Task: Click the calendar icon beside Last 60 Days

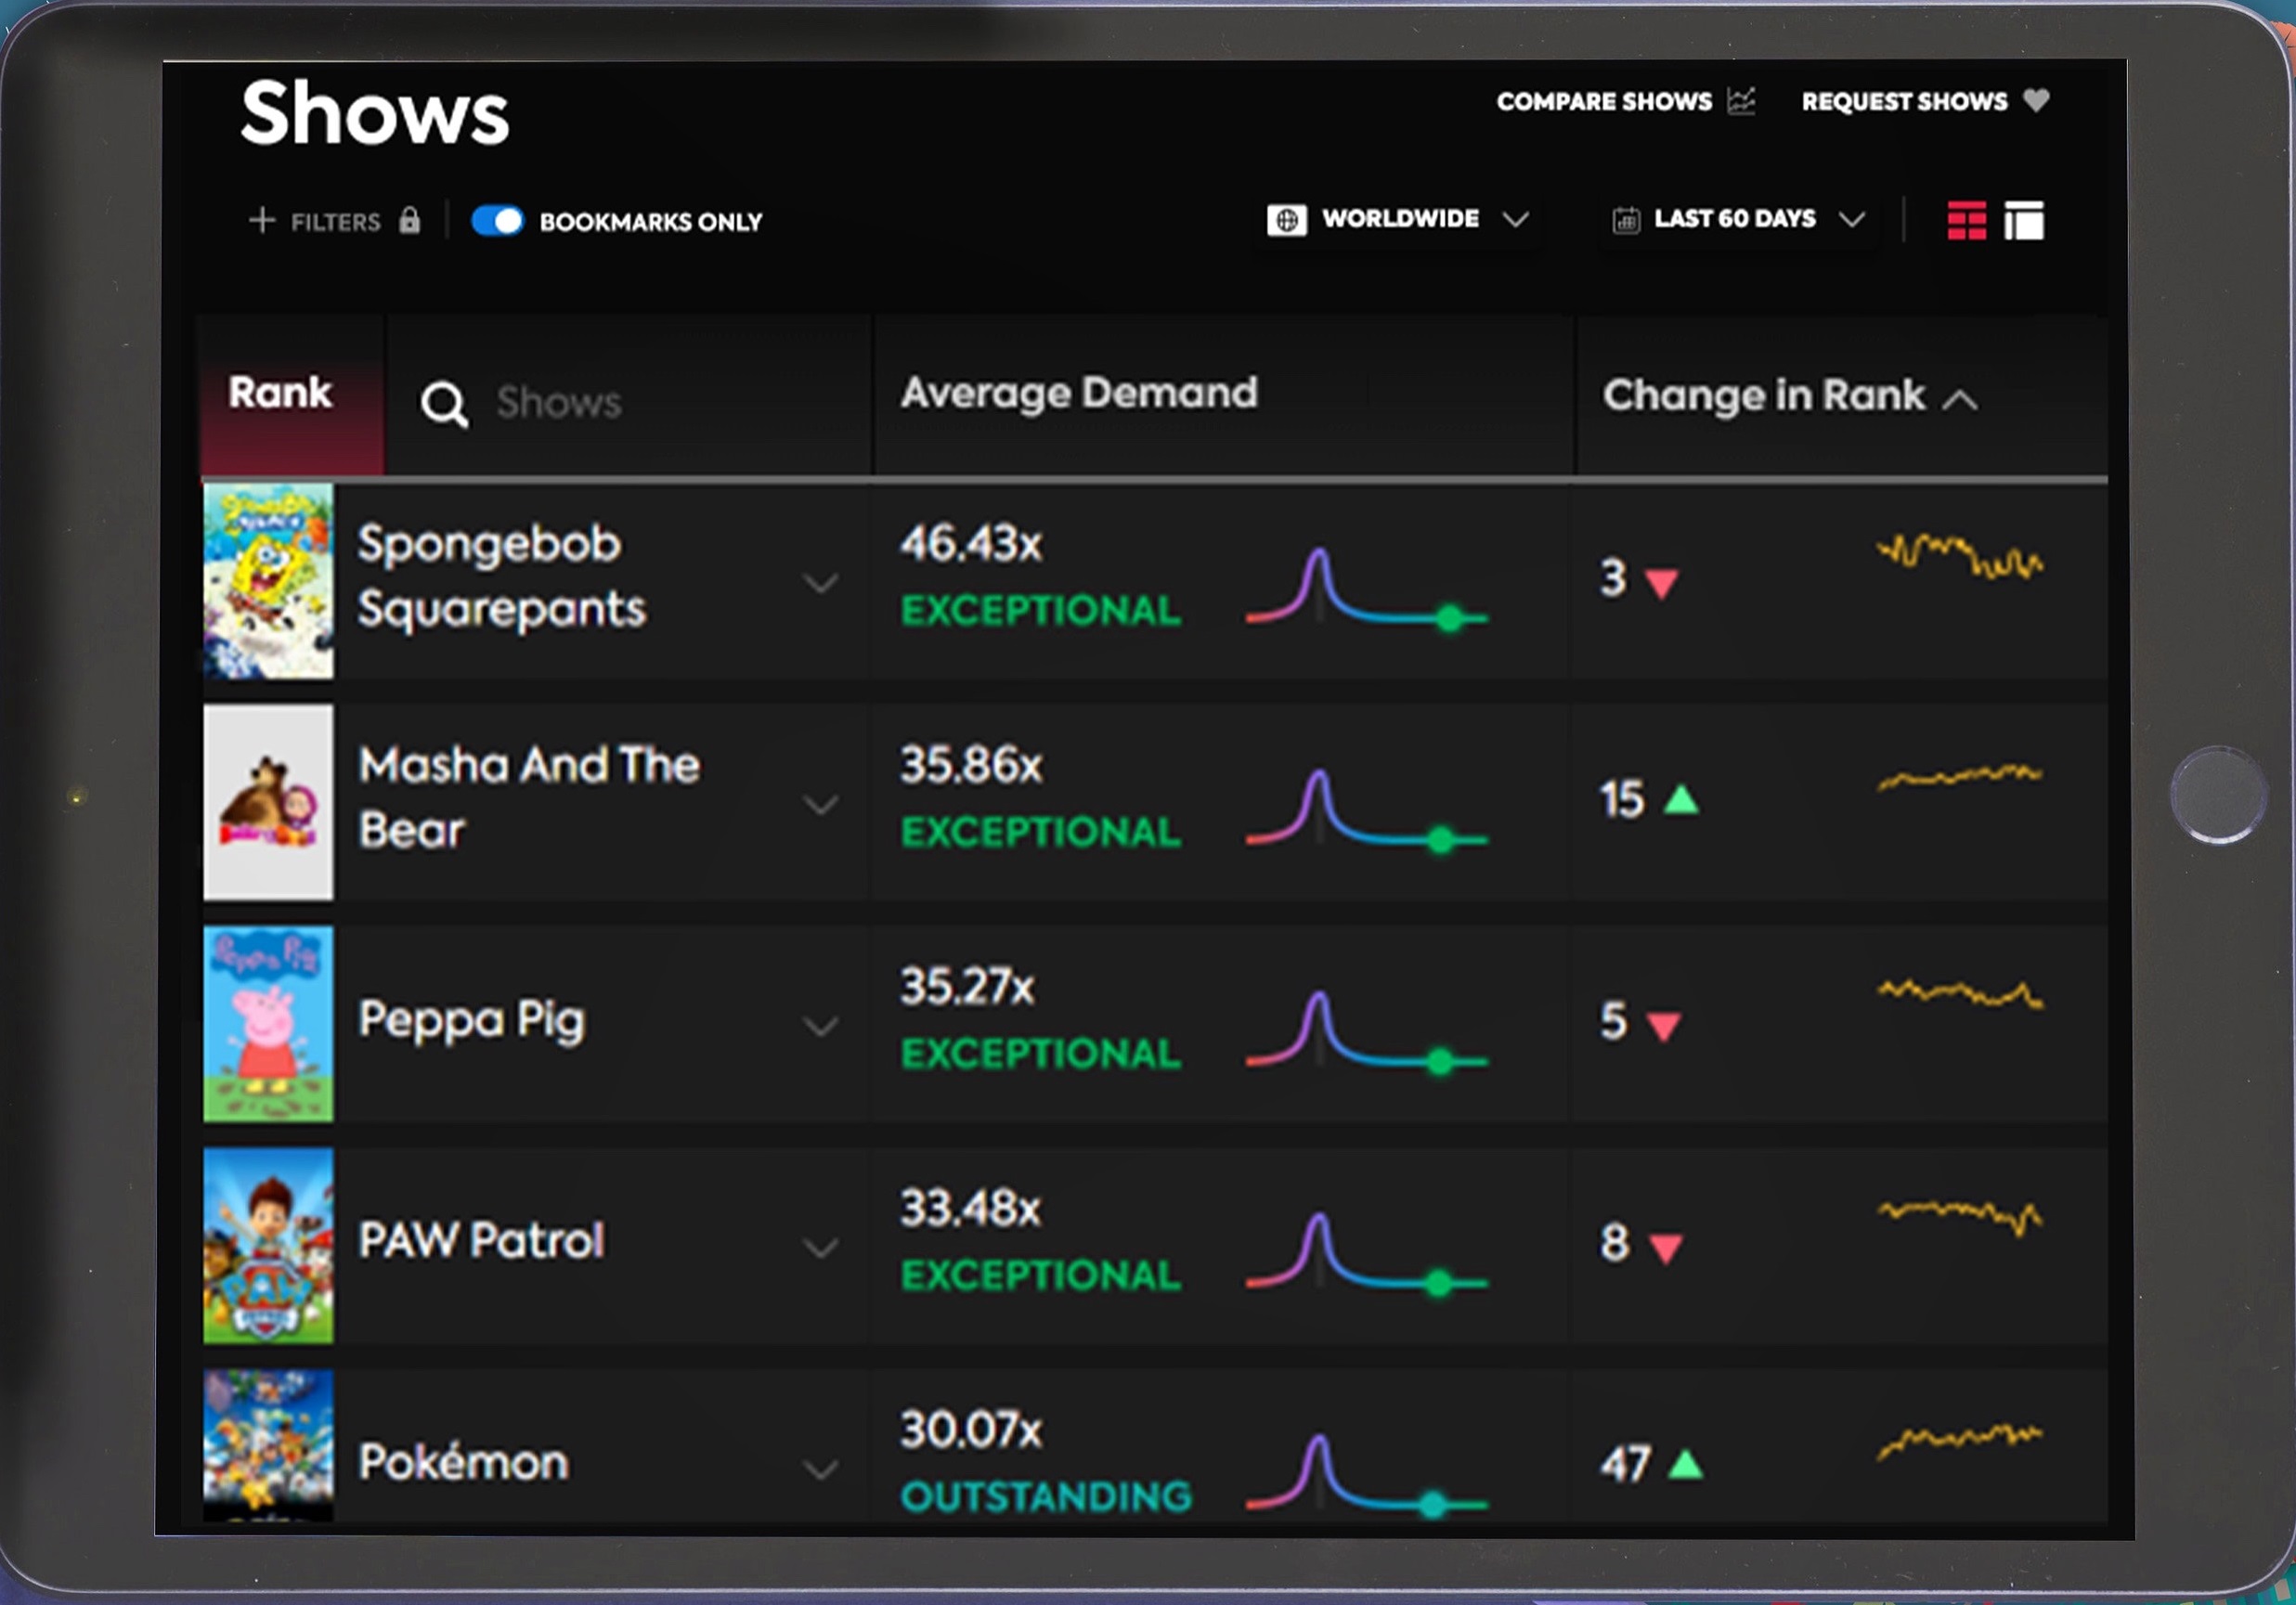Action: 1626,220
